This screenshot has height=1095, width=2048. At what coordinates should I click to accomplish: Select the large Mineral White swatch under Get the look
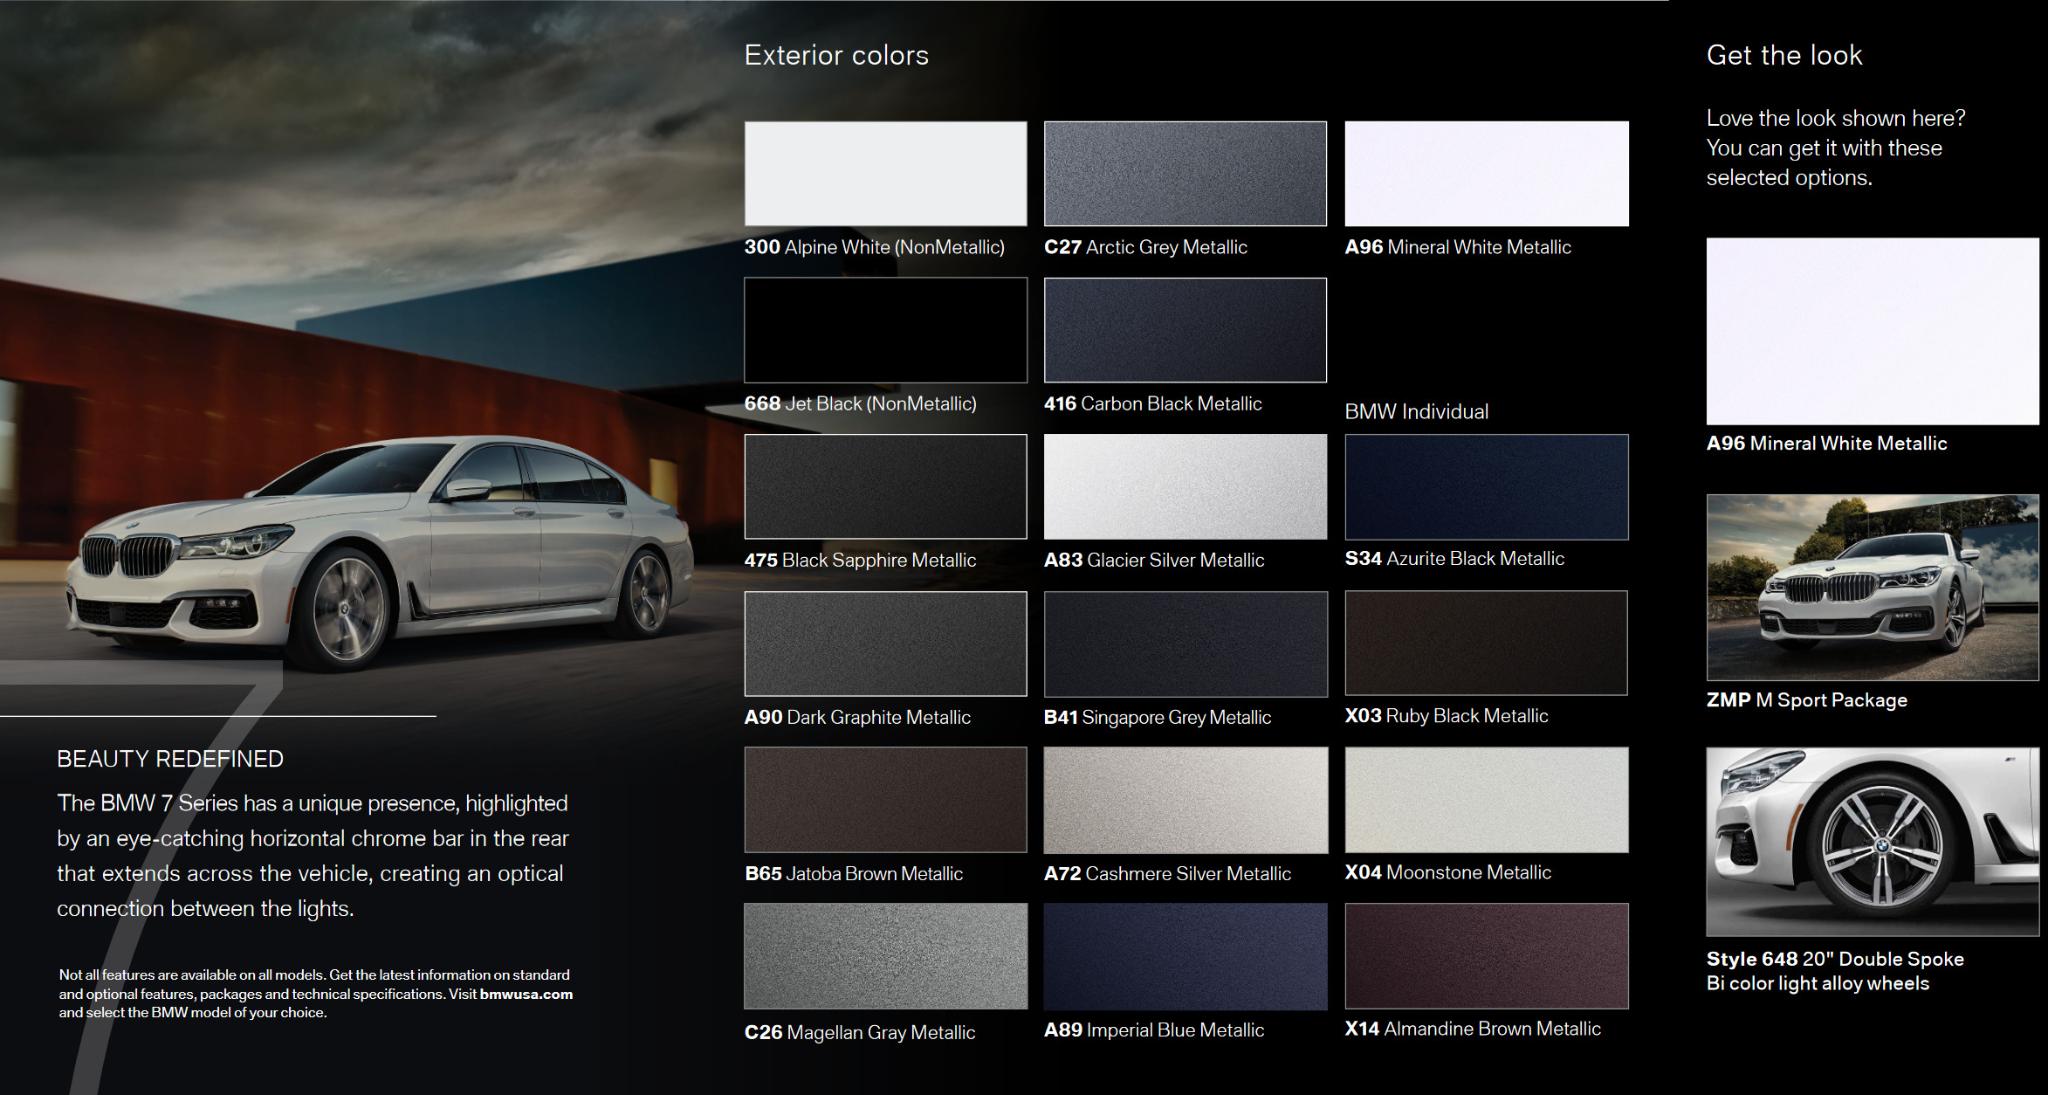coord(1872,331)
